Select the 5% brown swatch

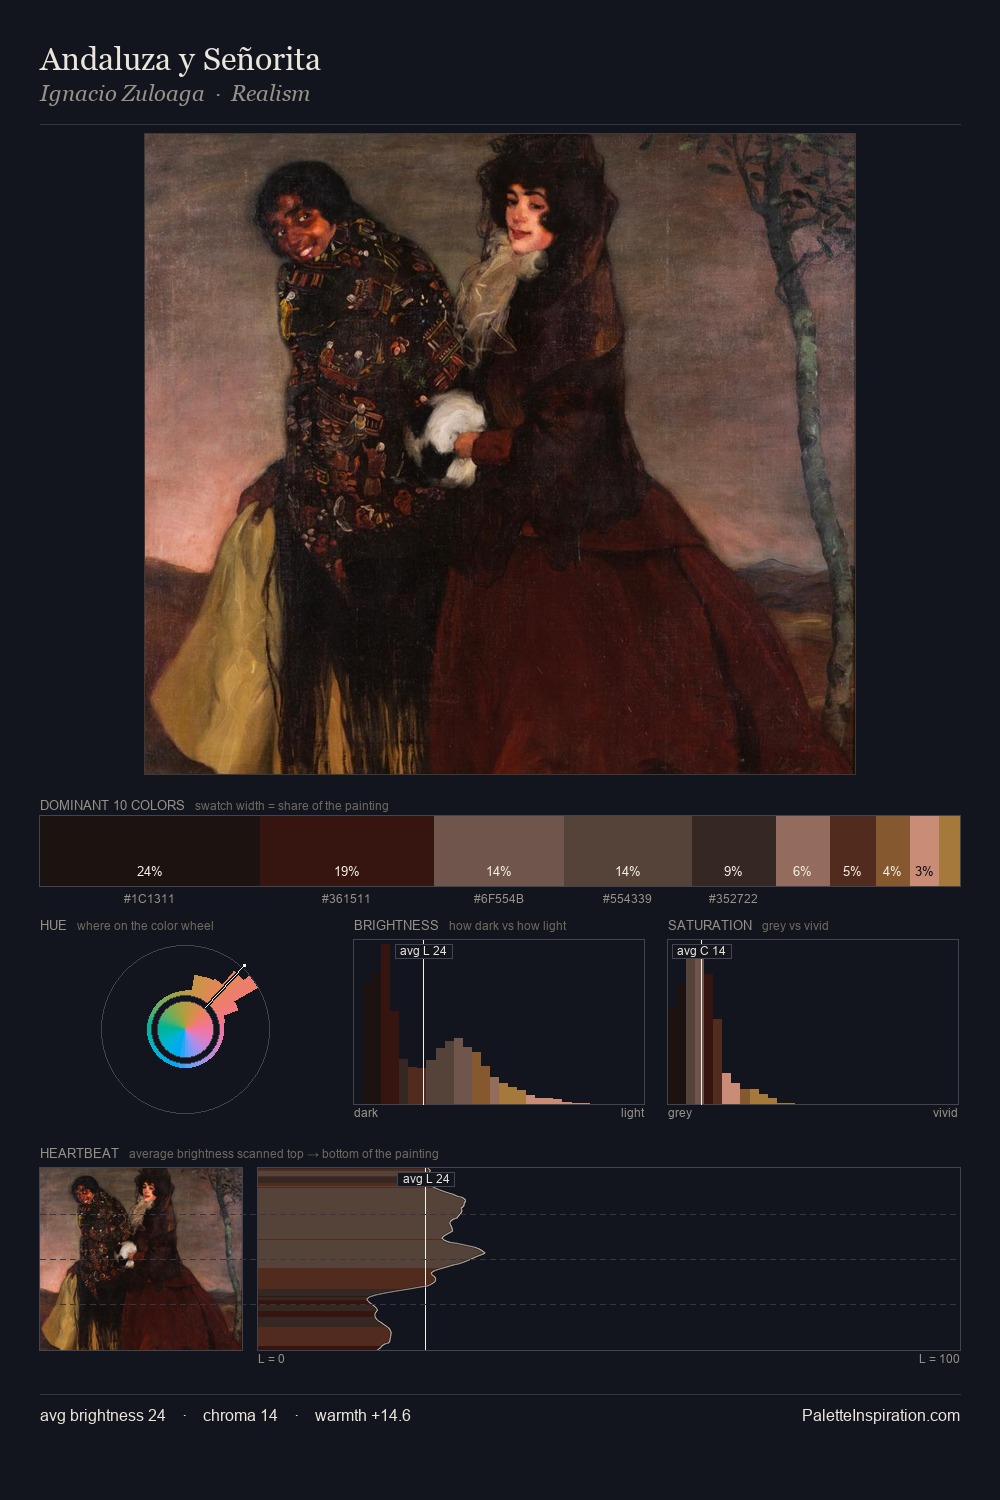pos(853,851)
